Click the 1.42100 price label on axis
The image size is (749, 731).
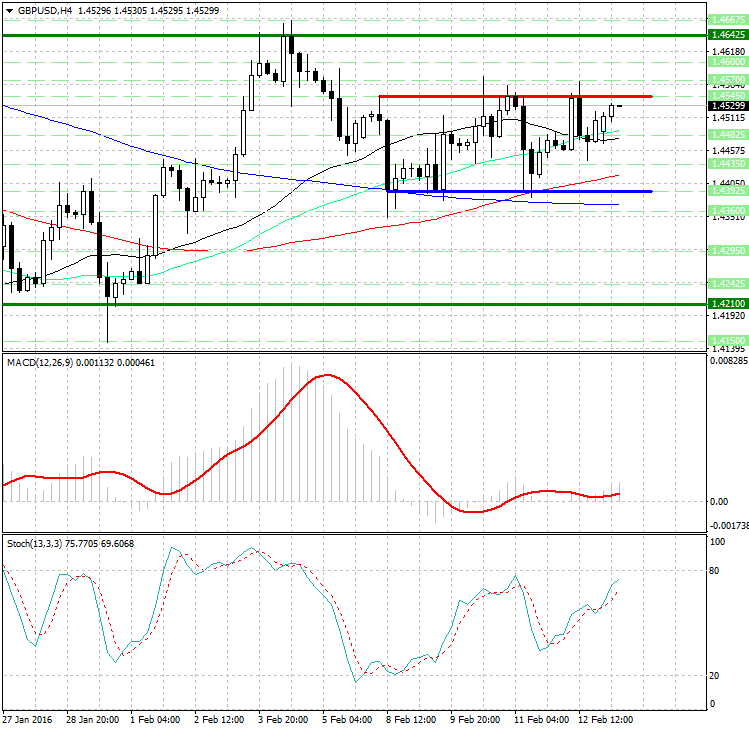726,303
